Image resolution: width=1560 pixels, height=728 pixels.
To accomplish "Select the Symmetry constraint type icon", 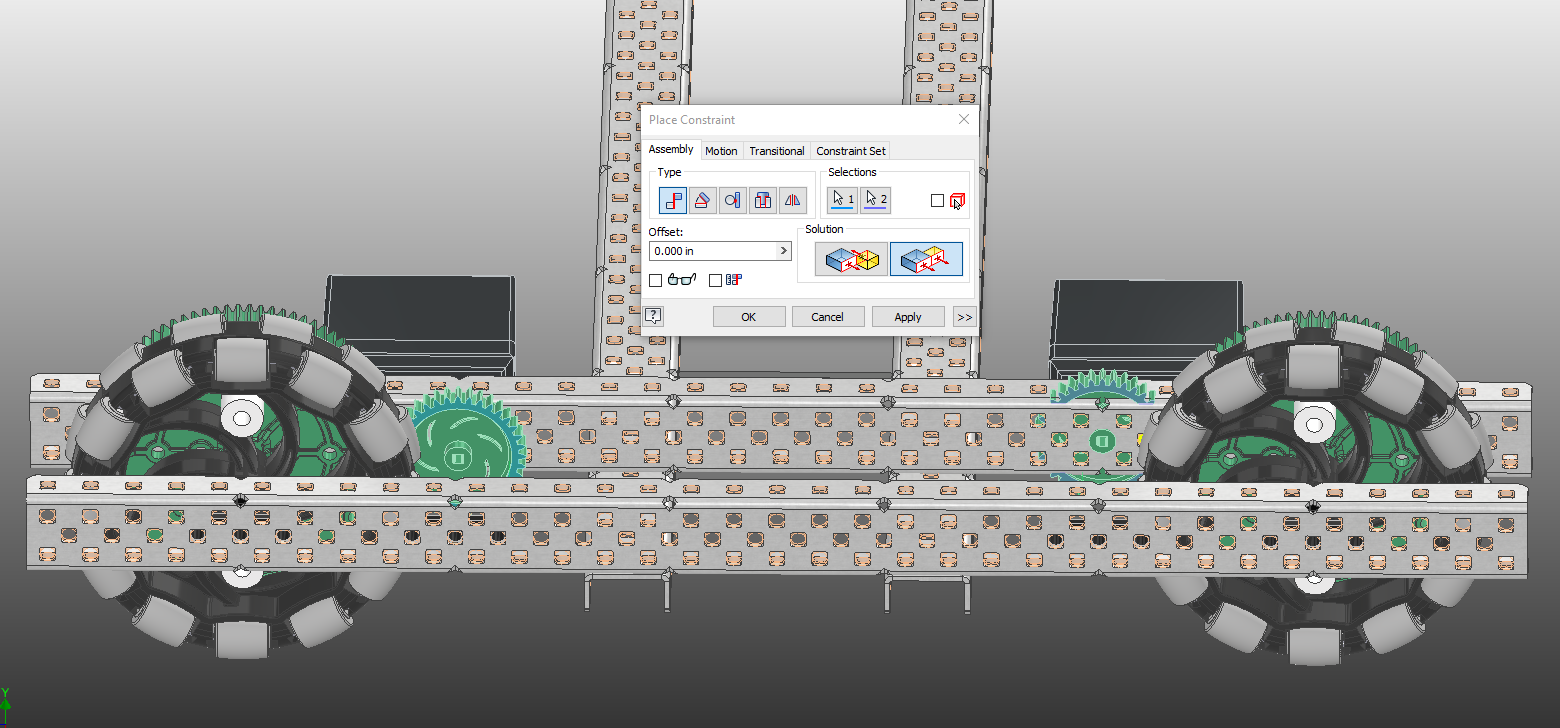I will pos(793,200).
